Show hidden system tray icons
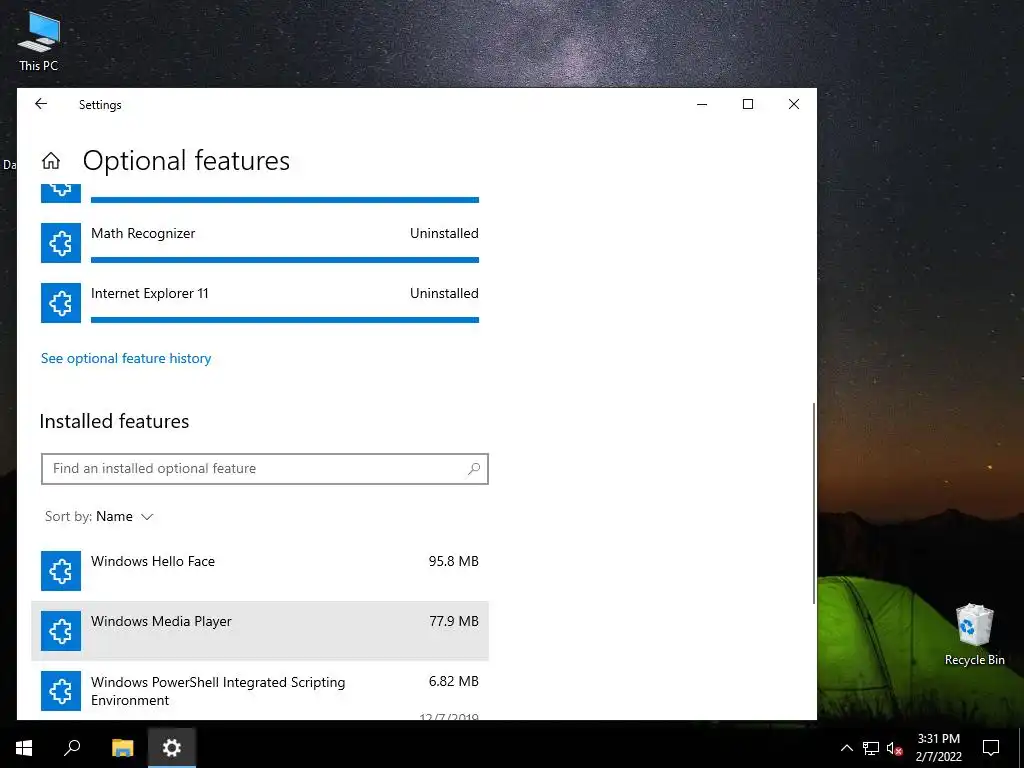Image resolution: width=1024 pixels, height=768 pixels. pos(846,748)
